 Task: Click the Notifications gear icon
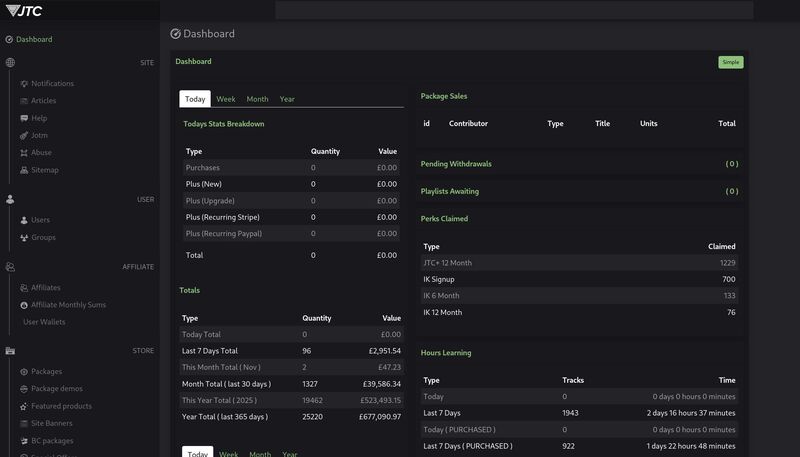tap(24, 83)
